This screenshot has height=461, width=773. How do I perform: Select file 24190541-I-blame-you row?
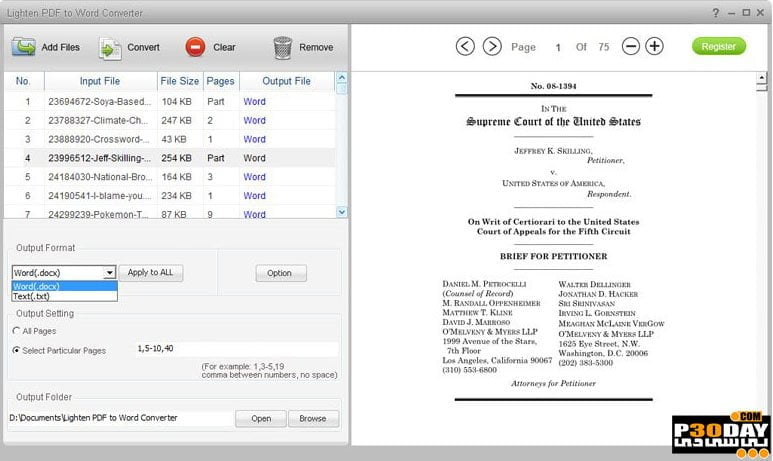(x=170, y=195)
